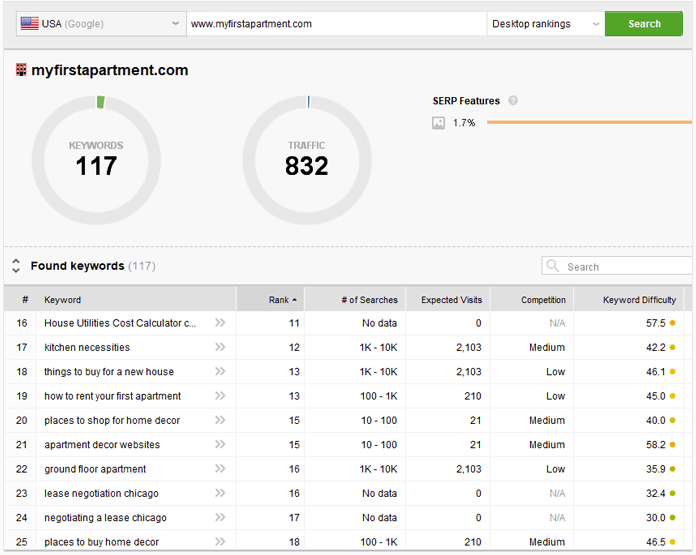Image resolution: width=696 pixels, height=555 pixels.
Task: Click the orange SERP features 1.7% bar
Action: (589, 122)
